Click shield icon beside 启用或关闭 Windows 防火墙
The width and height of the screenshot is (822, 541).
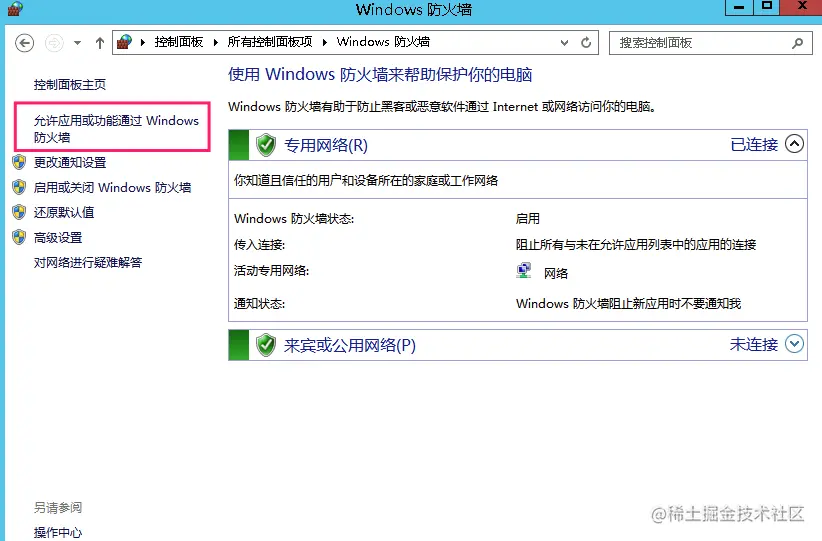[19, 187]
